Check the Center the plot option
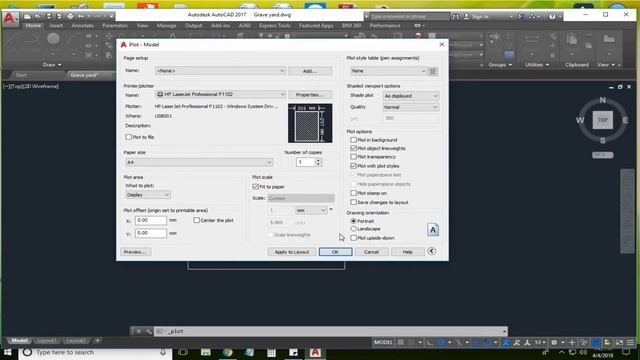The image size is (640, 360). click(197, 220)
